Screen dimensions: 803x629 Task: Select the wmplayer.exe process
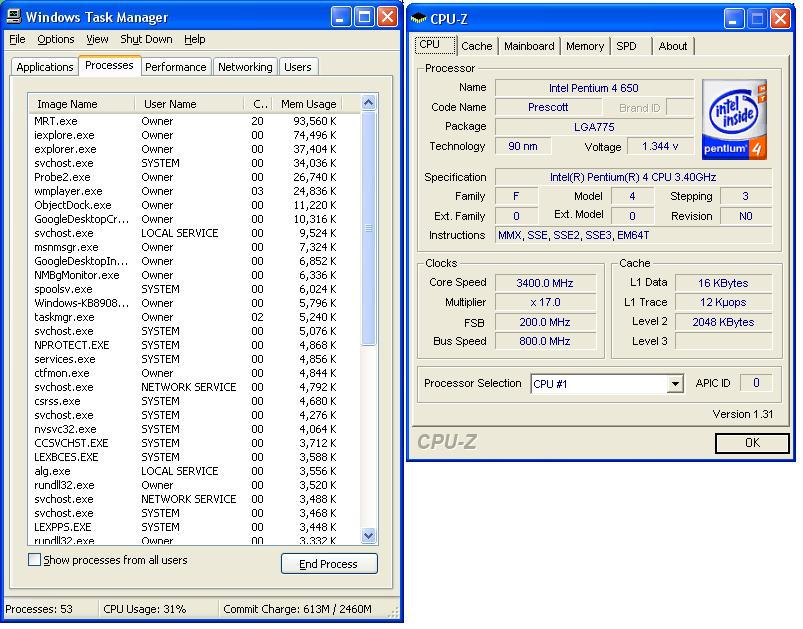[x=186, y=191]
